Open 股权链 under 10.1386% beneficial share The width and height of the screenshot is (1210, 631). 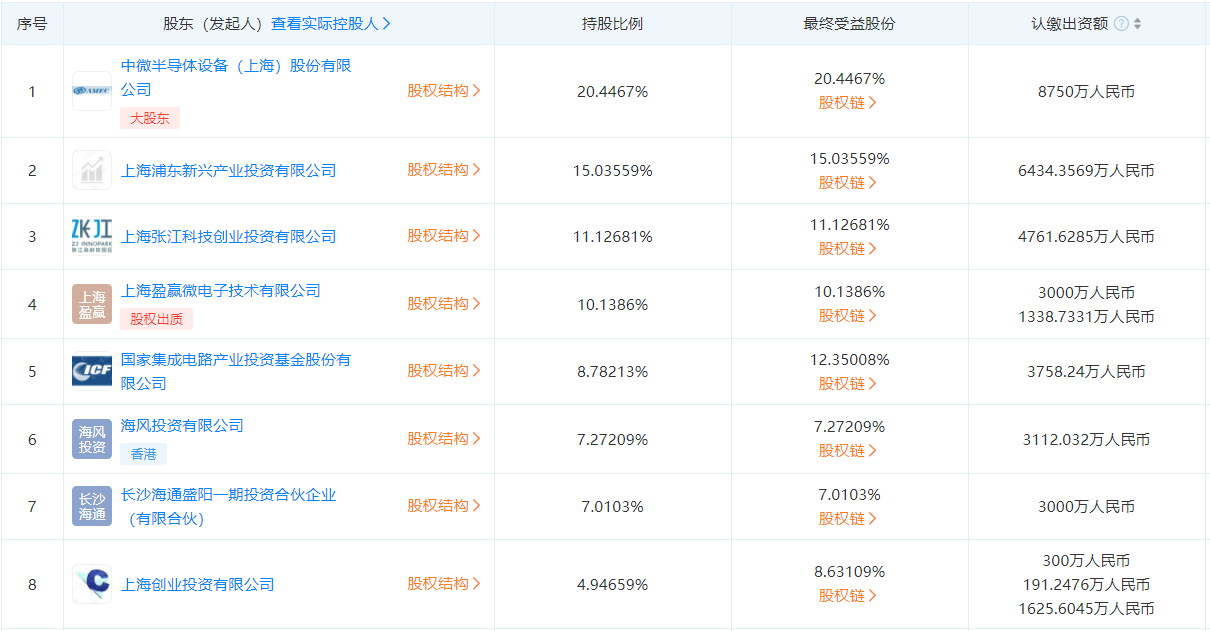848,316
